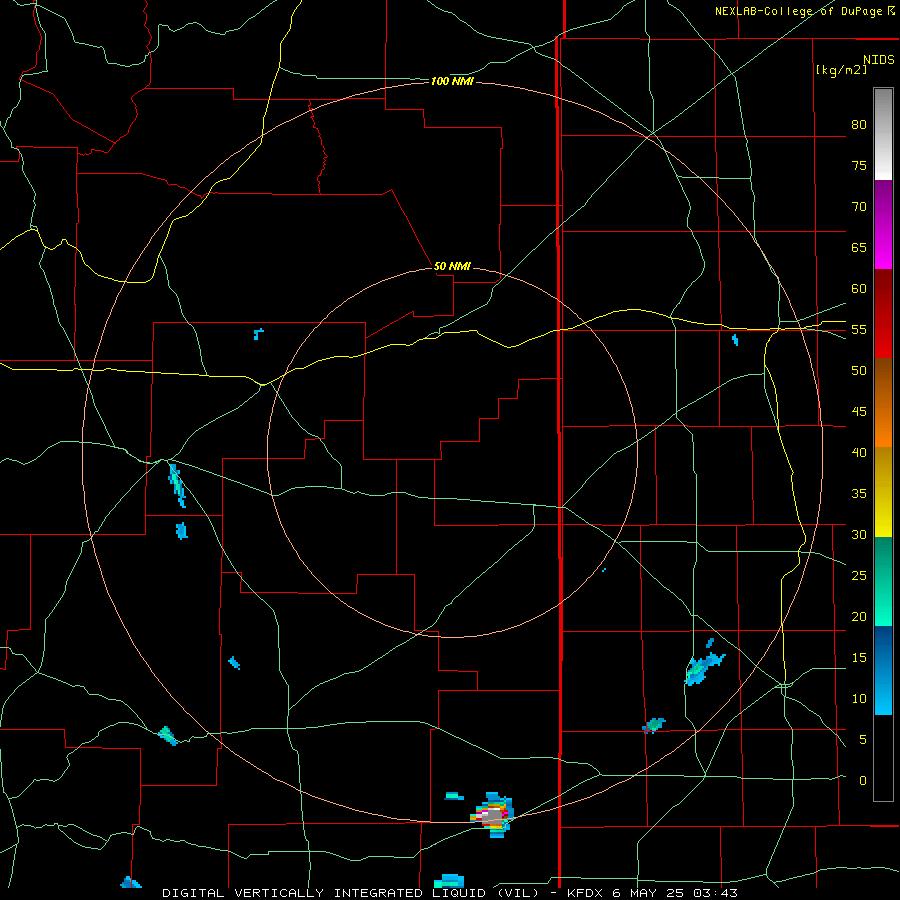Image resolution: width=900 pixels, height=900 pixels.
Task: Click the 40 value on the VIL scale
Action: coord(859,452)
